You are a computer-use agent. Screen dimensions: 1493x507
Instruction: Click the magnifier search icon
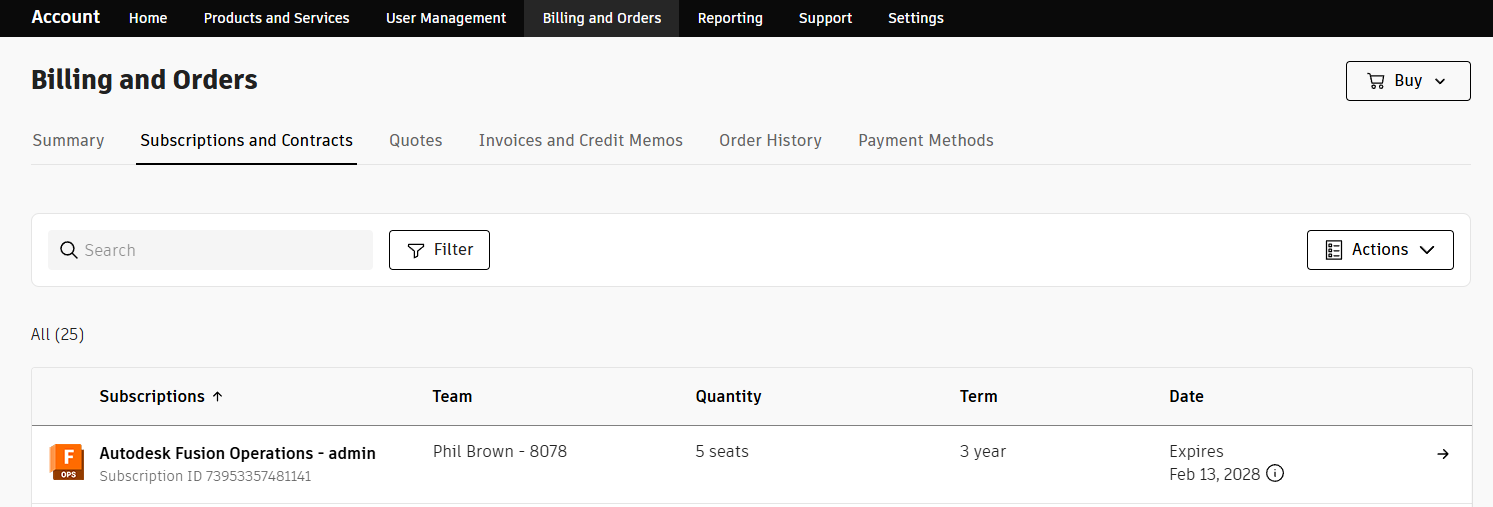pyautogui.click(x=69, y=250)
